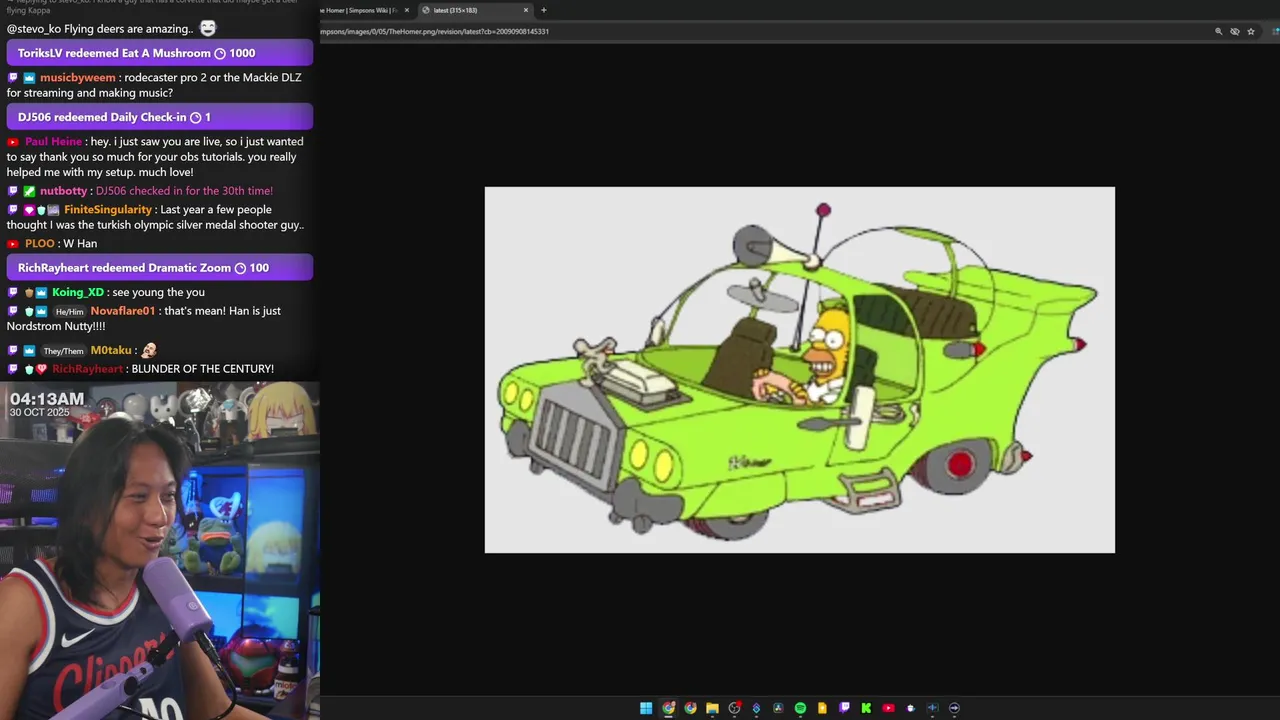Open the YouTube taskbar icon
The image size is (1280, 720).
pyautogui.click(x=888, y=708)
